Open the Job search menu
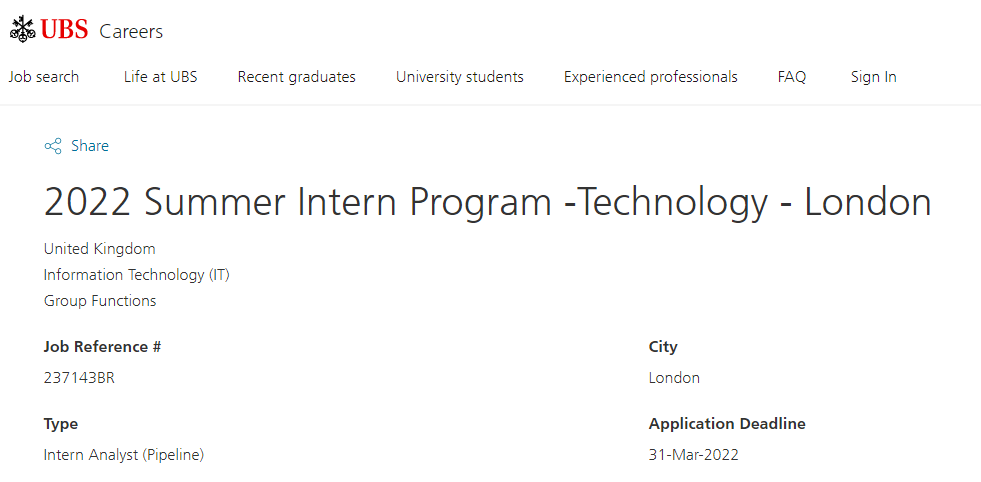The image size is (981, 482). 44,77
